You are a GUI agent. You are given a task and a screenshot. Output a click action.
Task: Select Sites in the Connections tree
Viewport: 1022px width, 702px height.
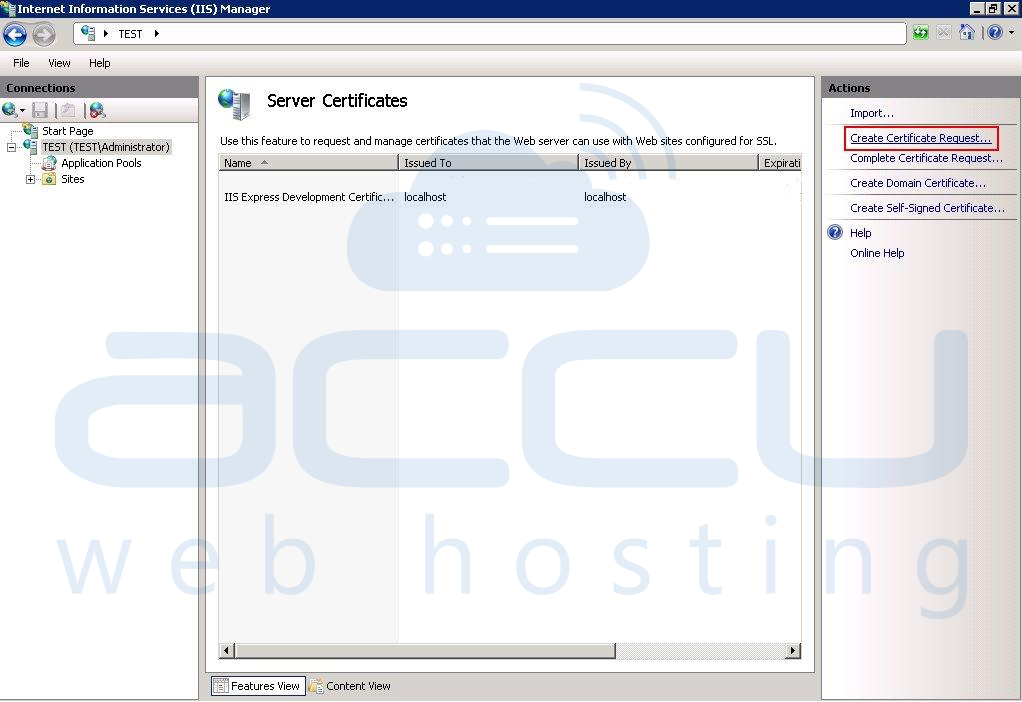[x=72, y=179]
